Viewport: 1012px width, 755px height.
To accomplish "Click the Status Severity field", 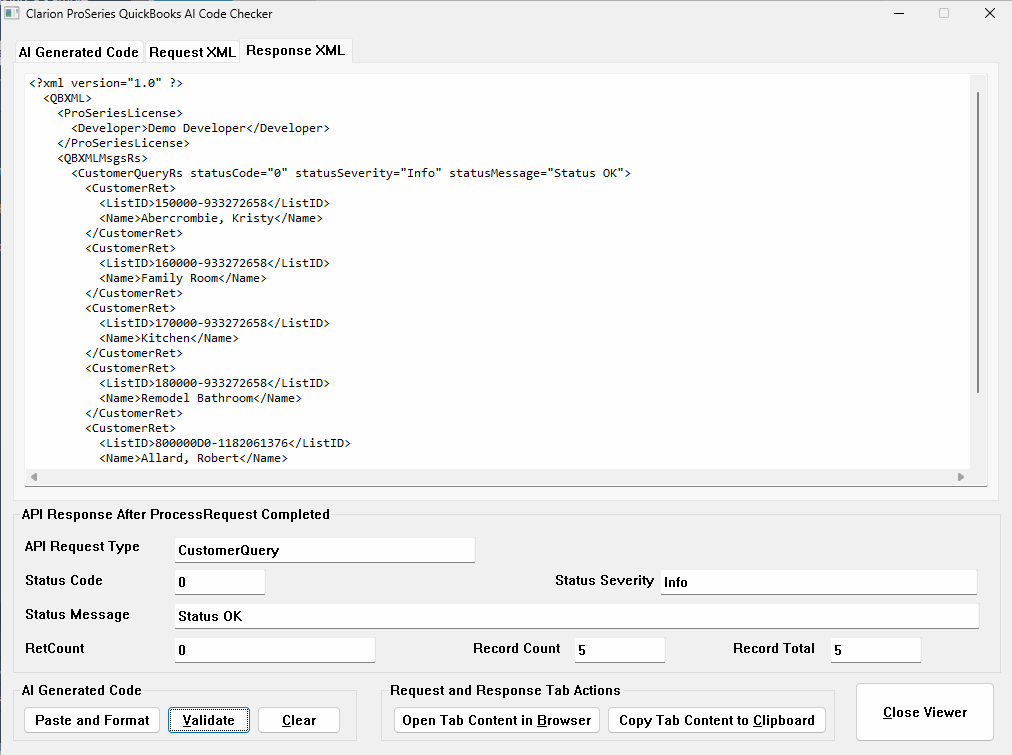I will point(818,582).
